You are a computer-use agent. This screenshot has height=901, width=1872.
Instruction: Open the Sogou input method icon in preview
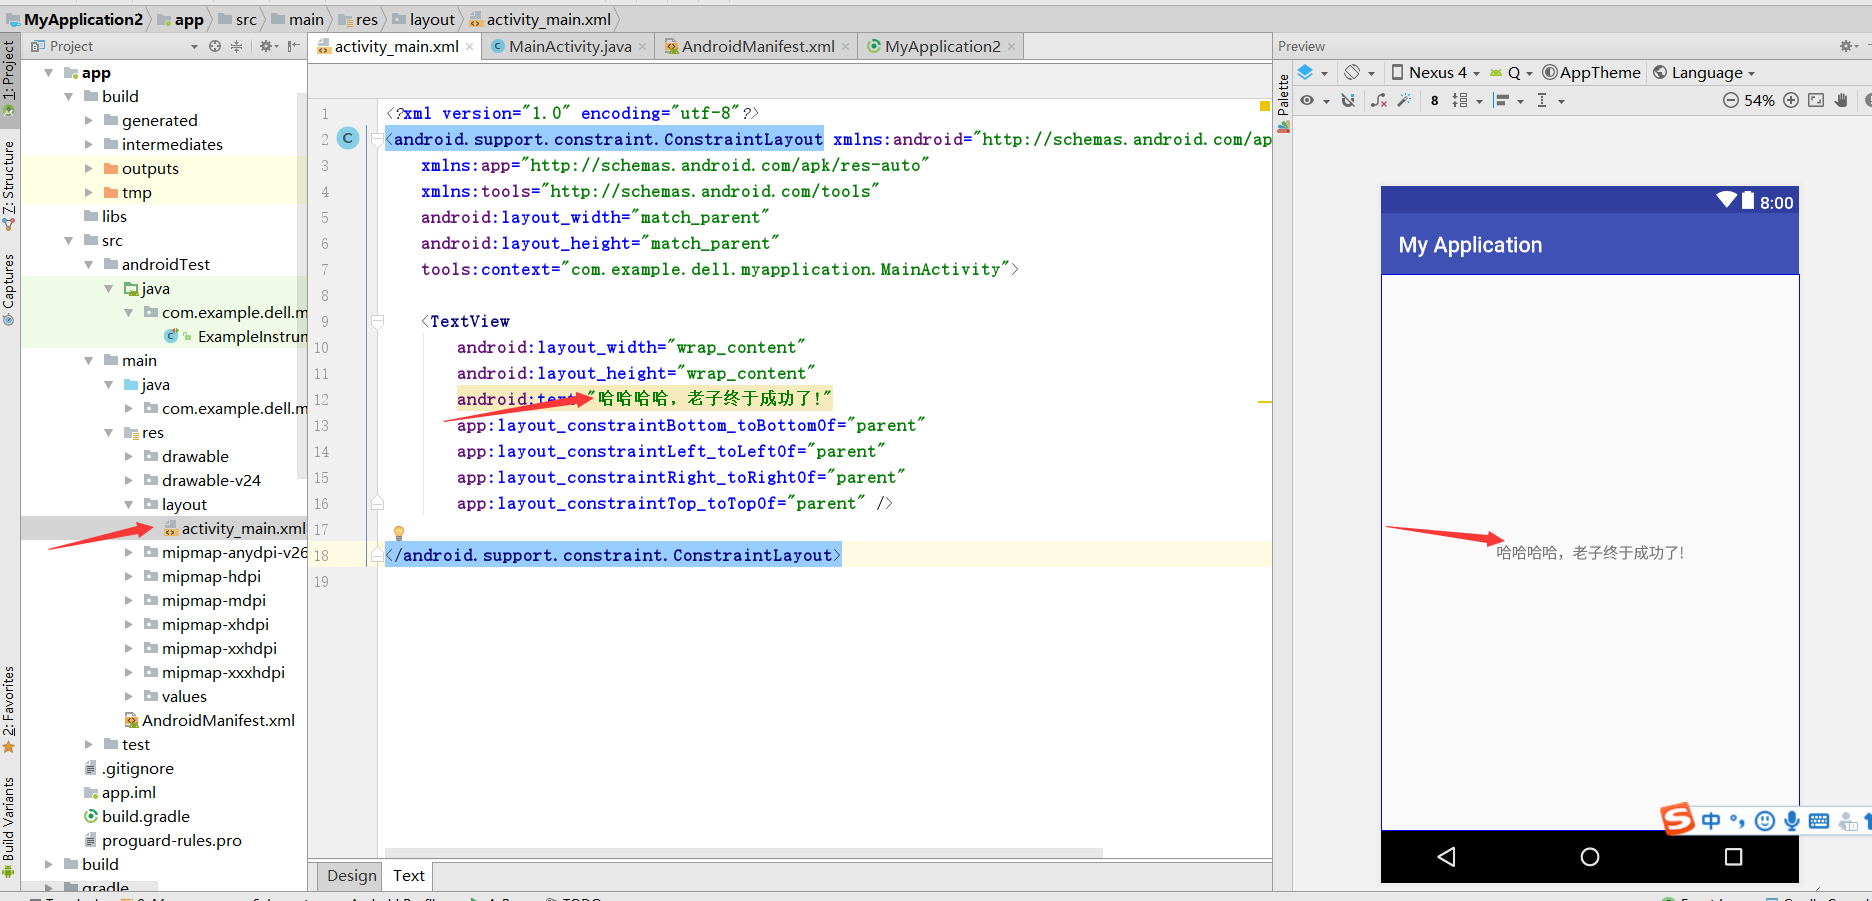tap(1678, 820)
